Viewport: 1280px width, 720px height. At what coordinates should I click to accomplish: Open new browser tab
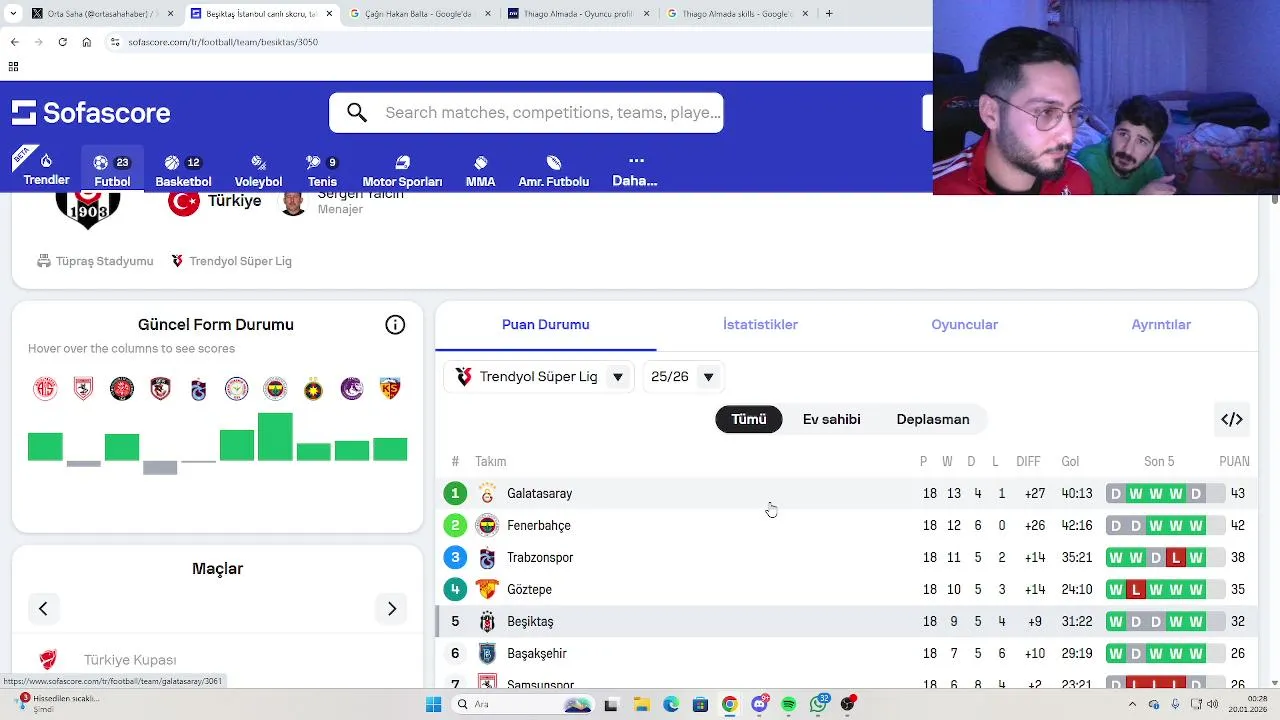tap(829, 14)
